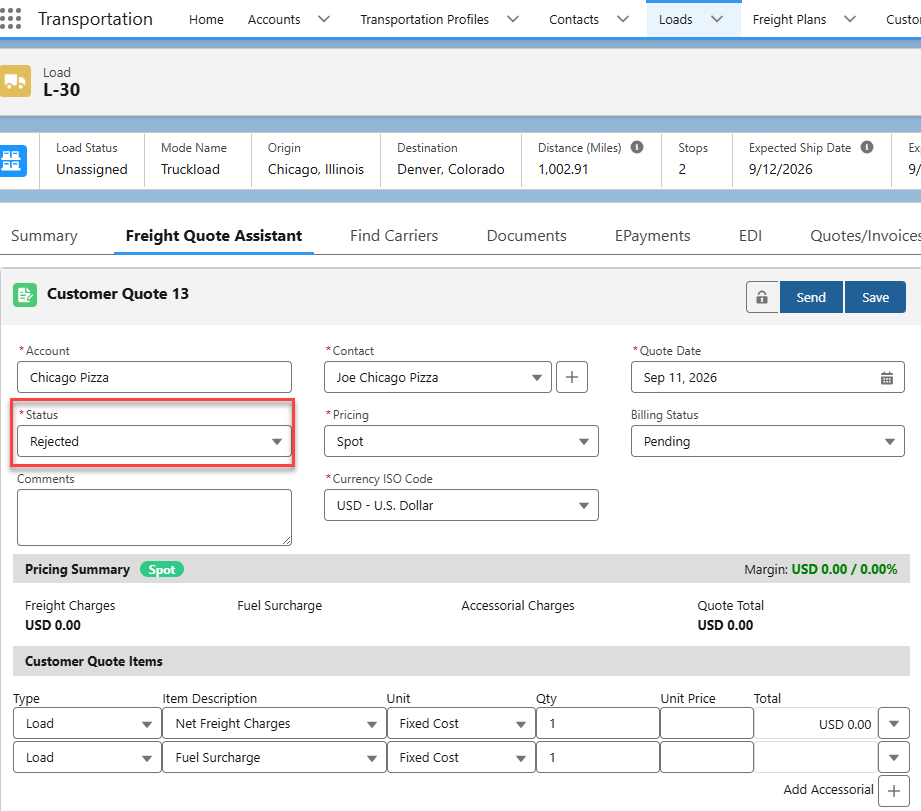Open the Currency ISO Code dropdown
Screen dimensions: 921x811
pos(461,505)
